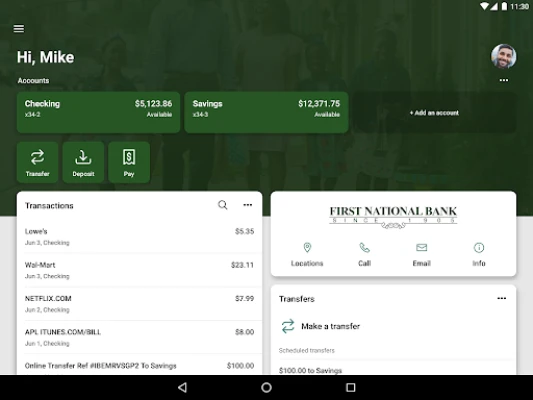The height and width of the screenshot is (400, 533).
Task: Click Make a transfer link
Action: click(330, 326)
